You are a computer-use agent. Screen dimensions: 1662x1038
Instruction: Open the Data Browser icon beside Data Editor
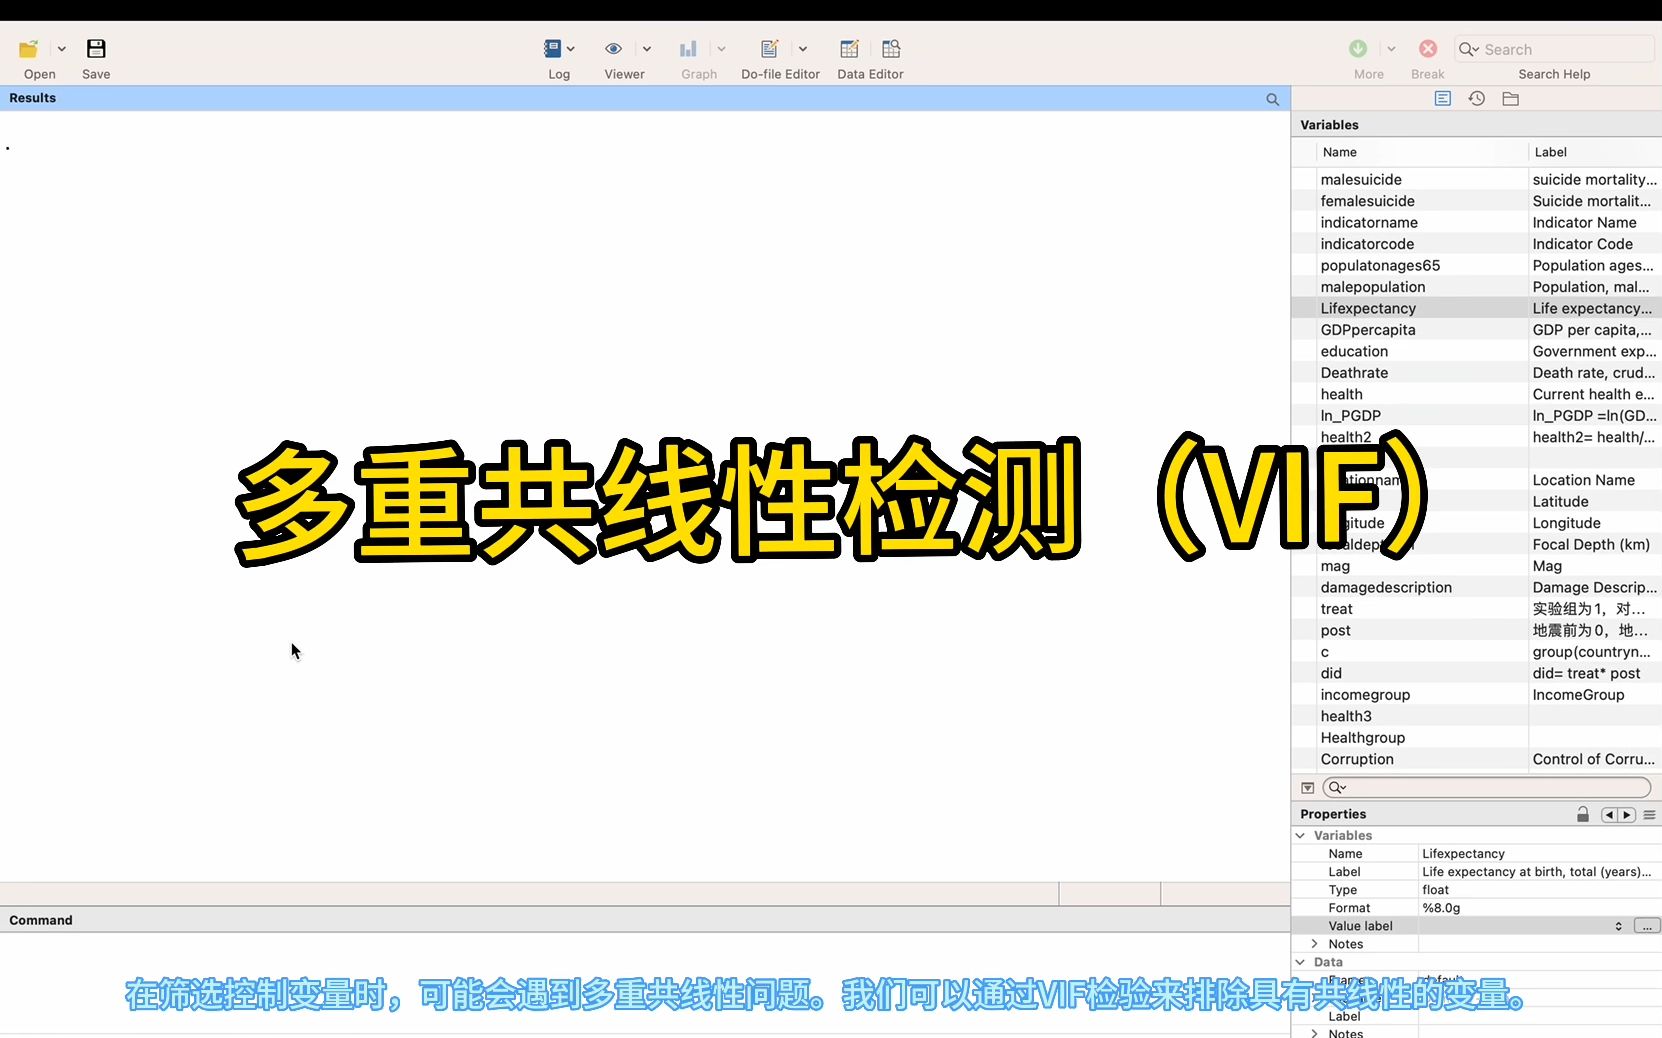[891, 49]
